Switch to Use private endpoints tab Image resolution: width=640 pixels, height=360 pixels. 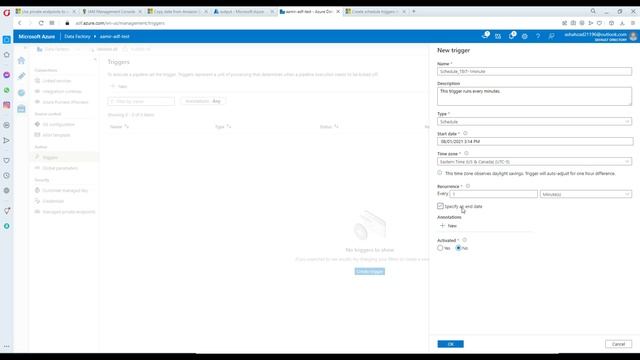45,12
